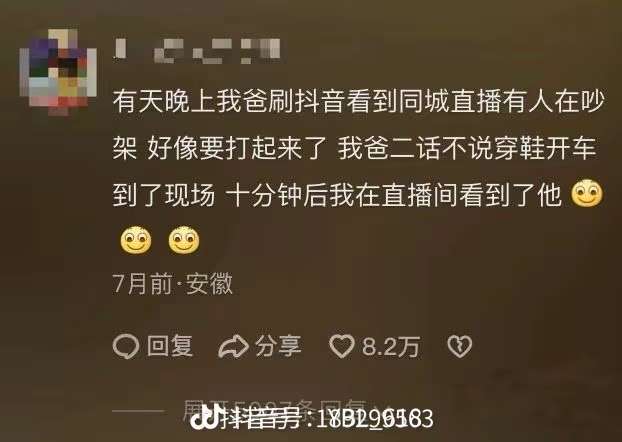Image resolution: width=622 pixels, height=442 pixels.
Task: Select the comment line starting 有天晚上我爸
Action: pyautogui.click(x=359, y=101)
